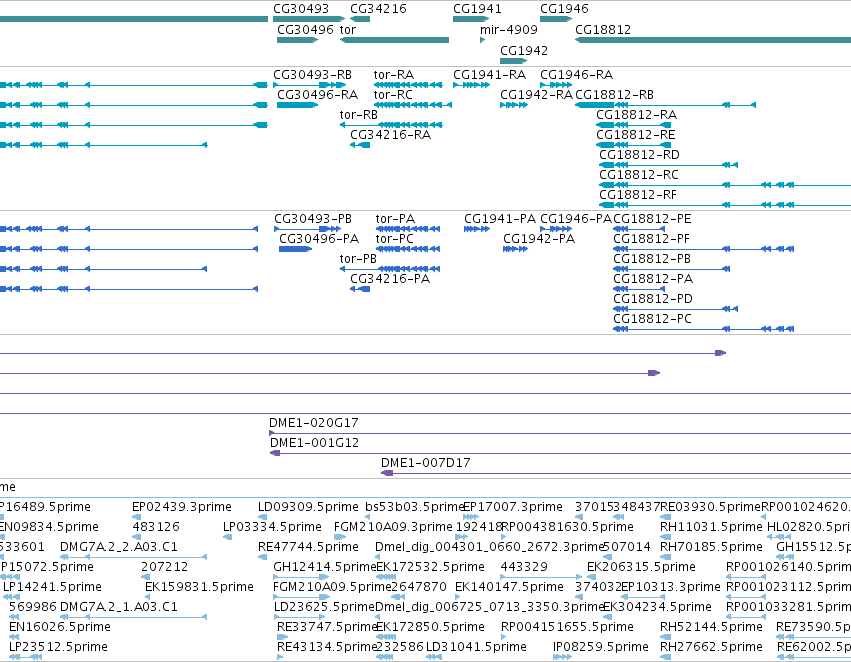851x662 pixels.
Task: Select EST 443329
Action: 524,568
